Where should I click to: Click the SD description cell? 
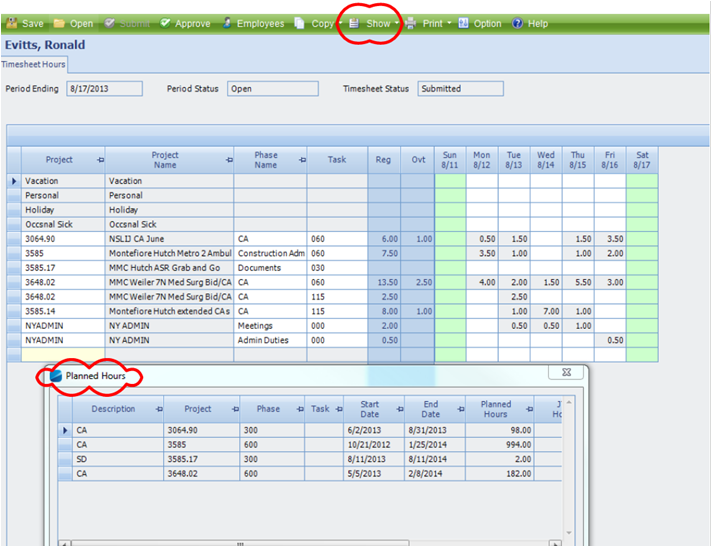click(x=118, y=459)
